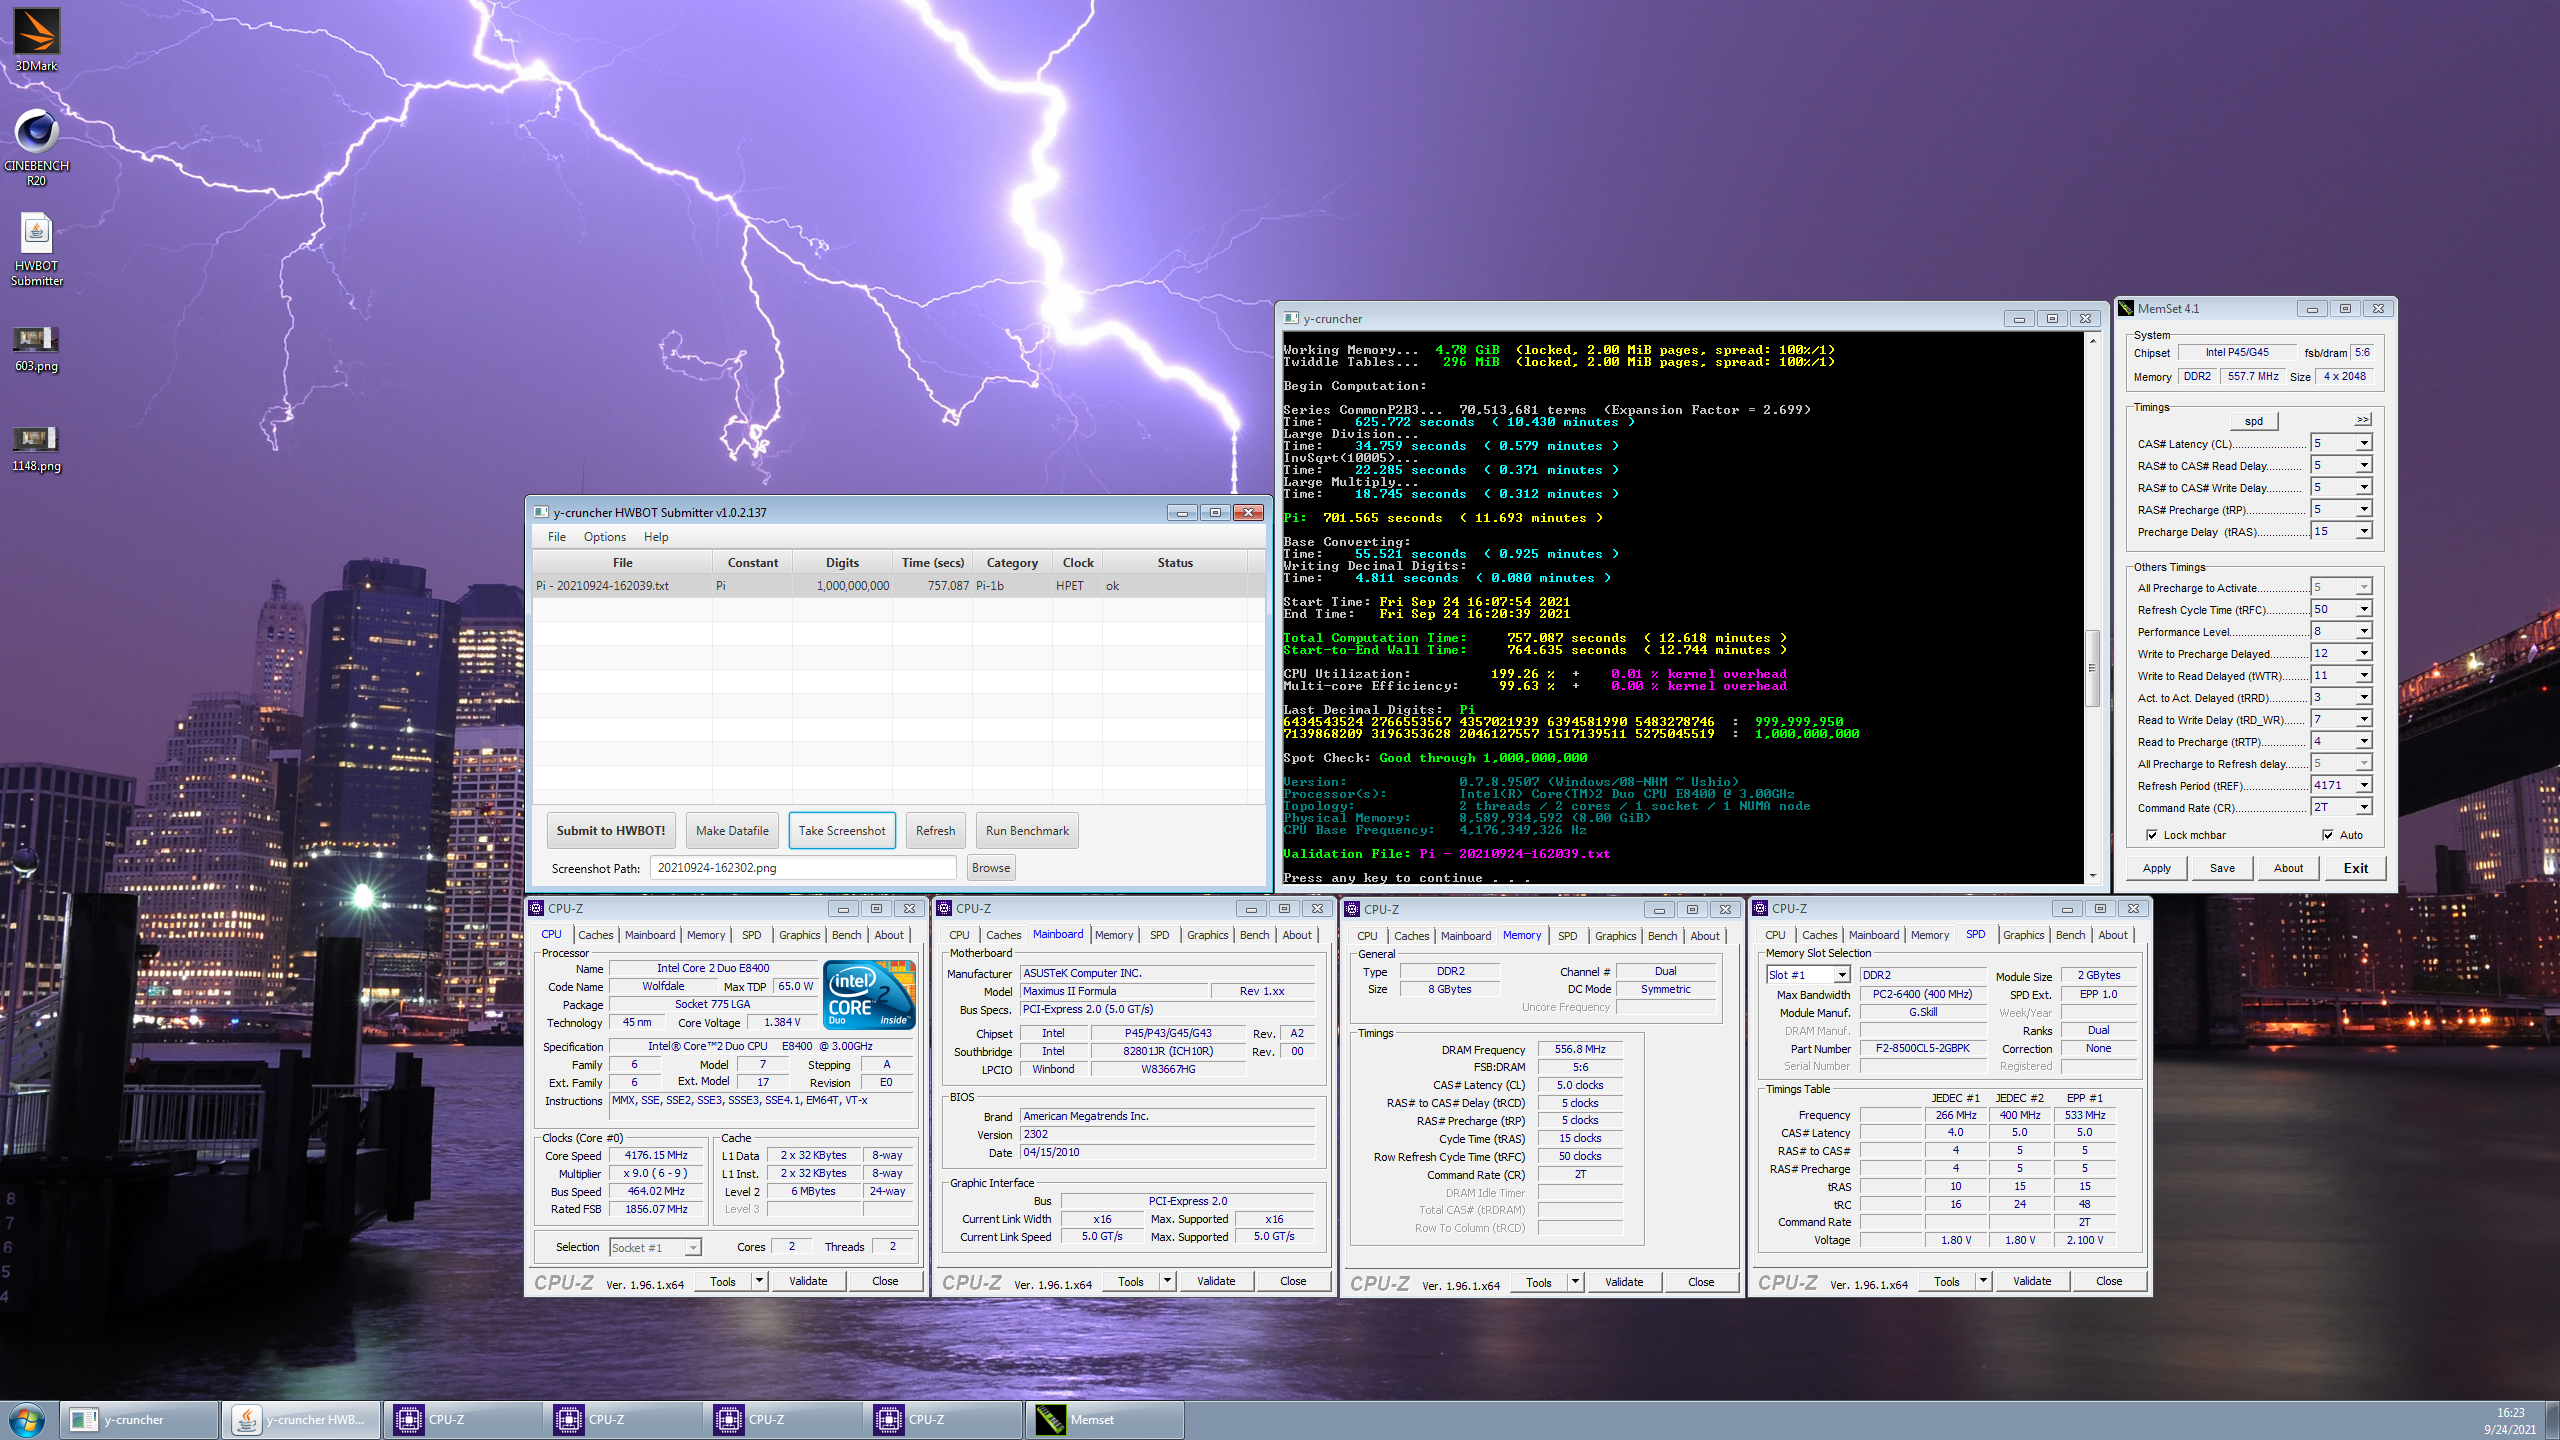
Task: Open Precharge Delay (tRAS) dropdown
Action: (x=2364, y=532)
